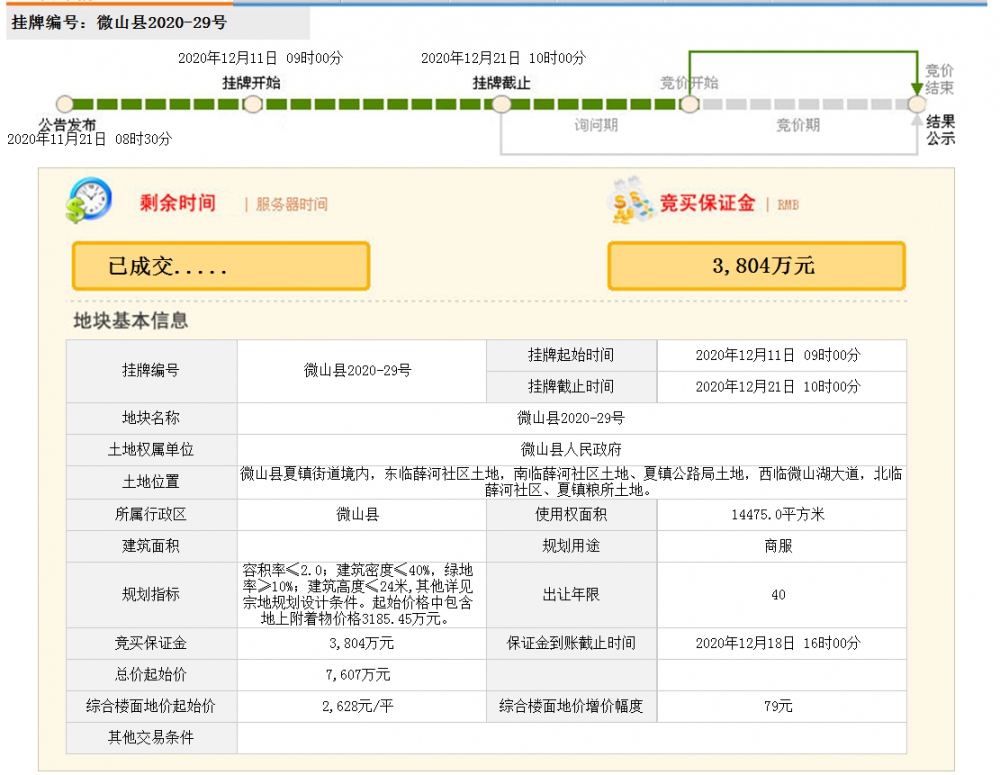The height and width of the screenshot is (775, 1000).
Task: Click the 40 years value cell
Action: click(x=782, y=594)
